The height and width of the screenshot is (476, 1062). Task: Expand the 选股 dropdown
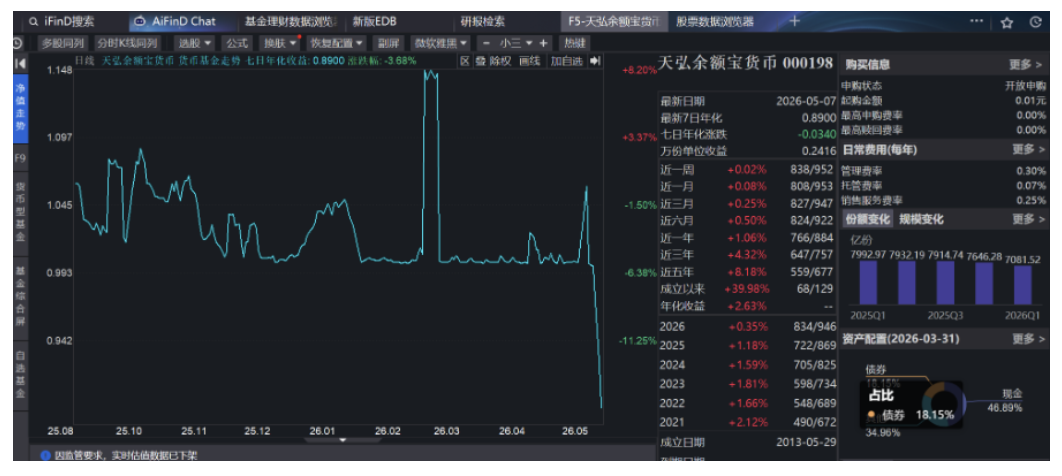pos(194,43)
